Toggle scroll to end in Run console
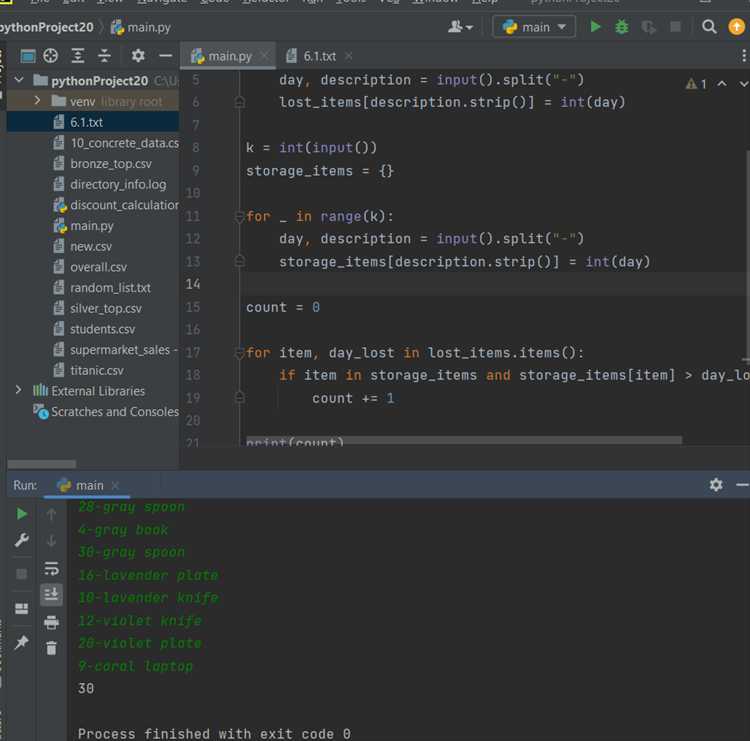 51,594
